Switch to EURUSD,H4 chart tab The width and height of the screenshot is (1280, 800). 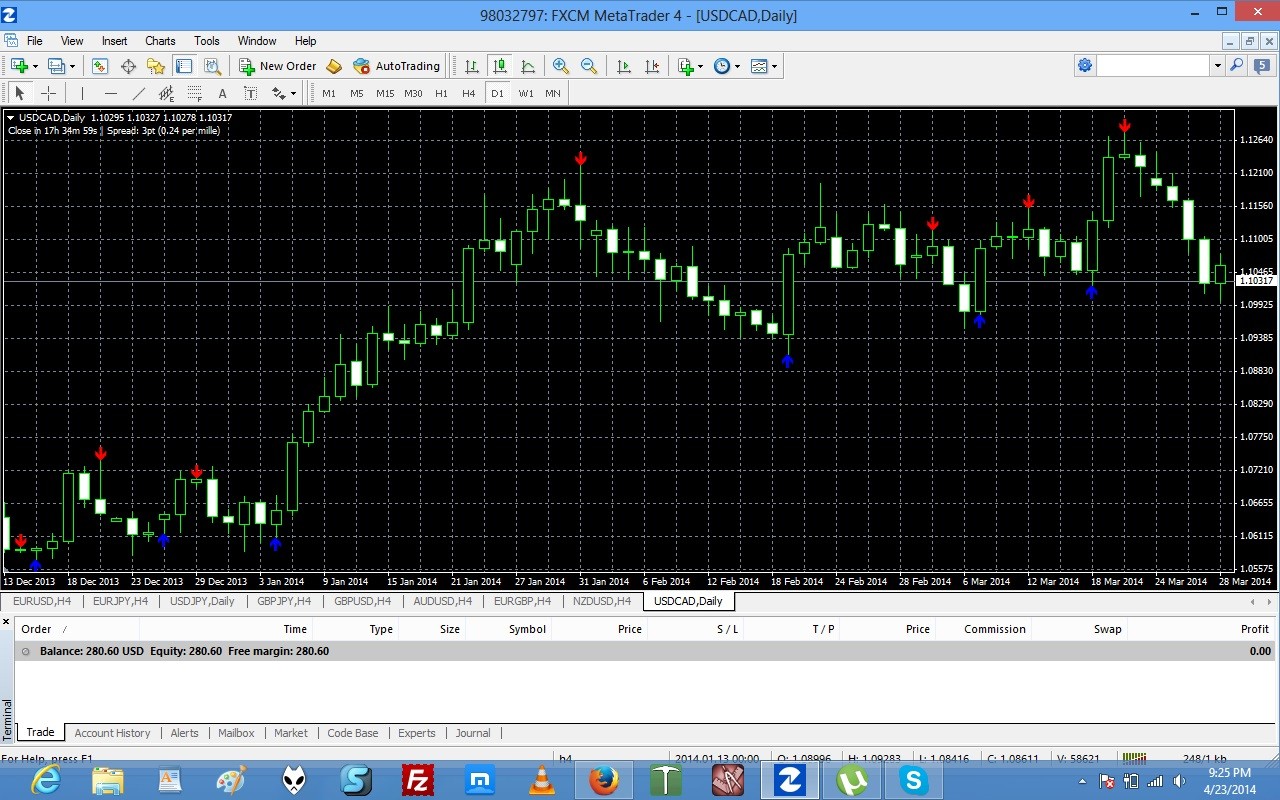click(x=42, y=601)
